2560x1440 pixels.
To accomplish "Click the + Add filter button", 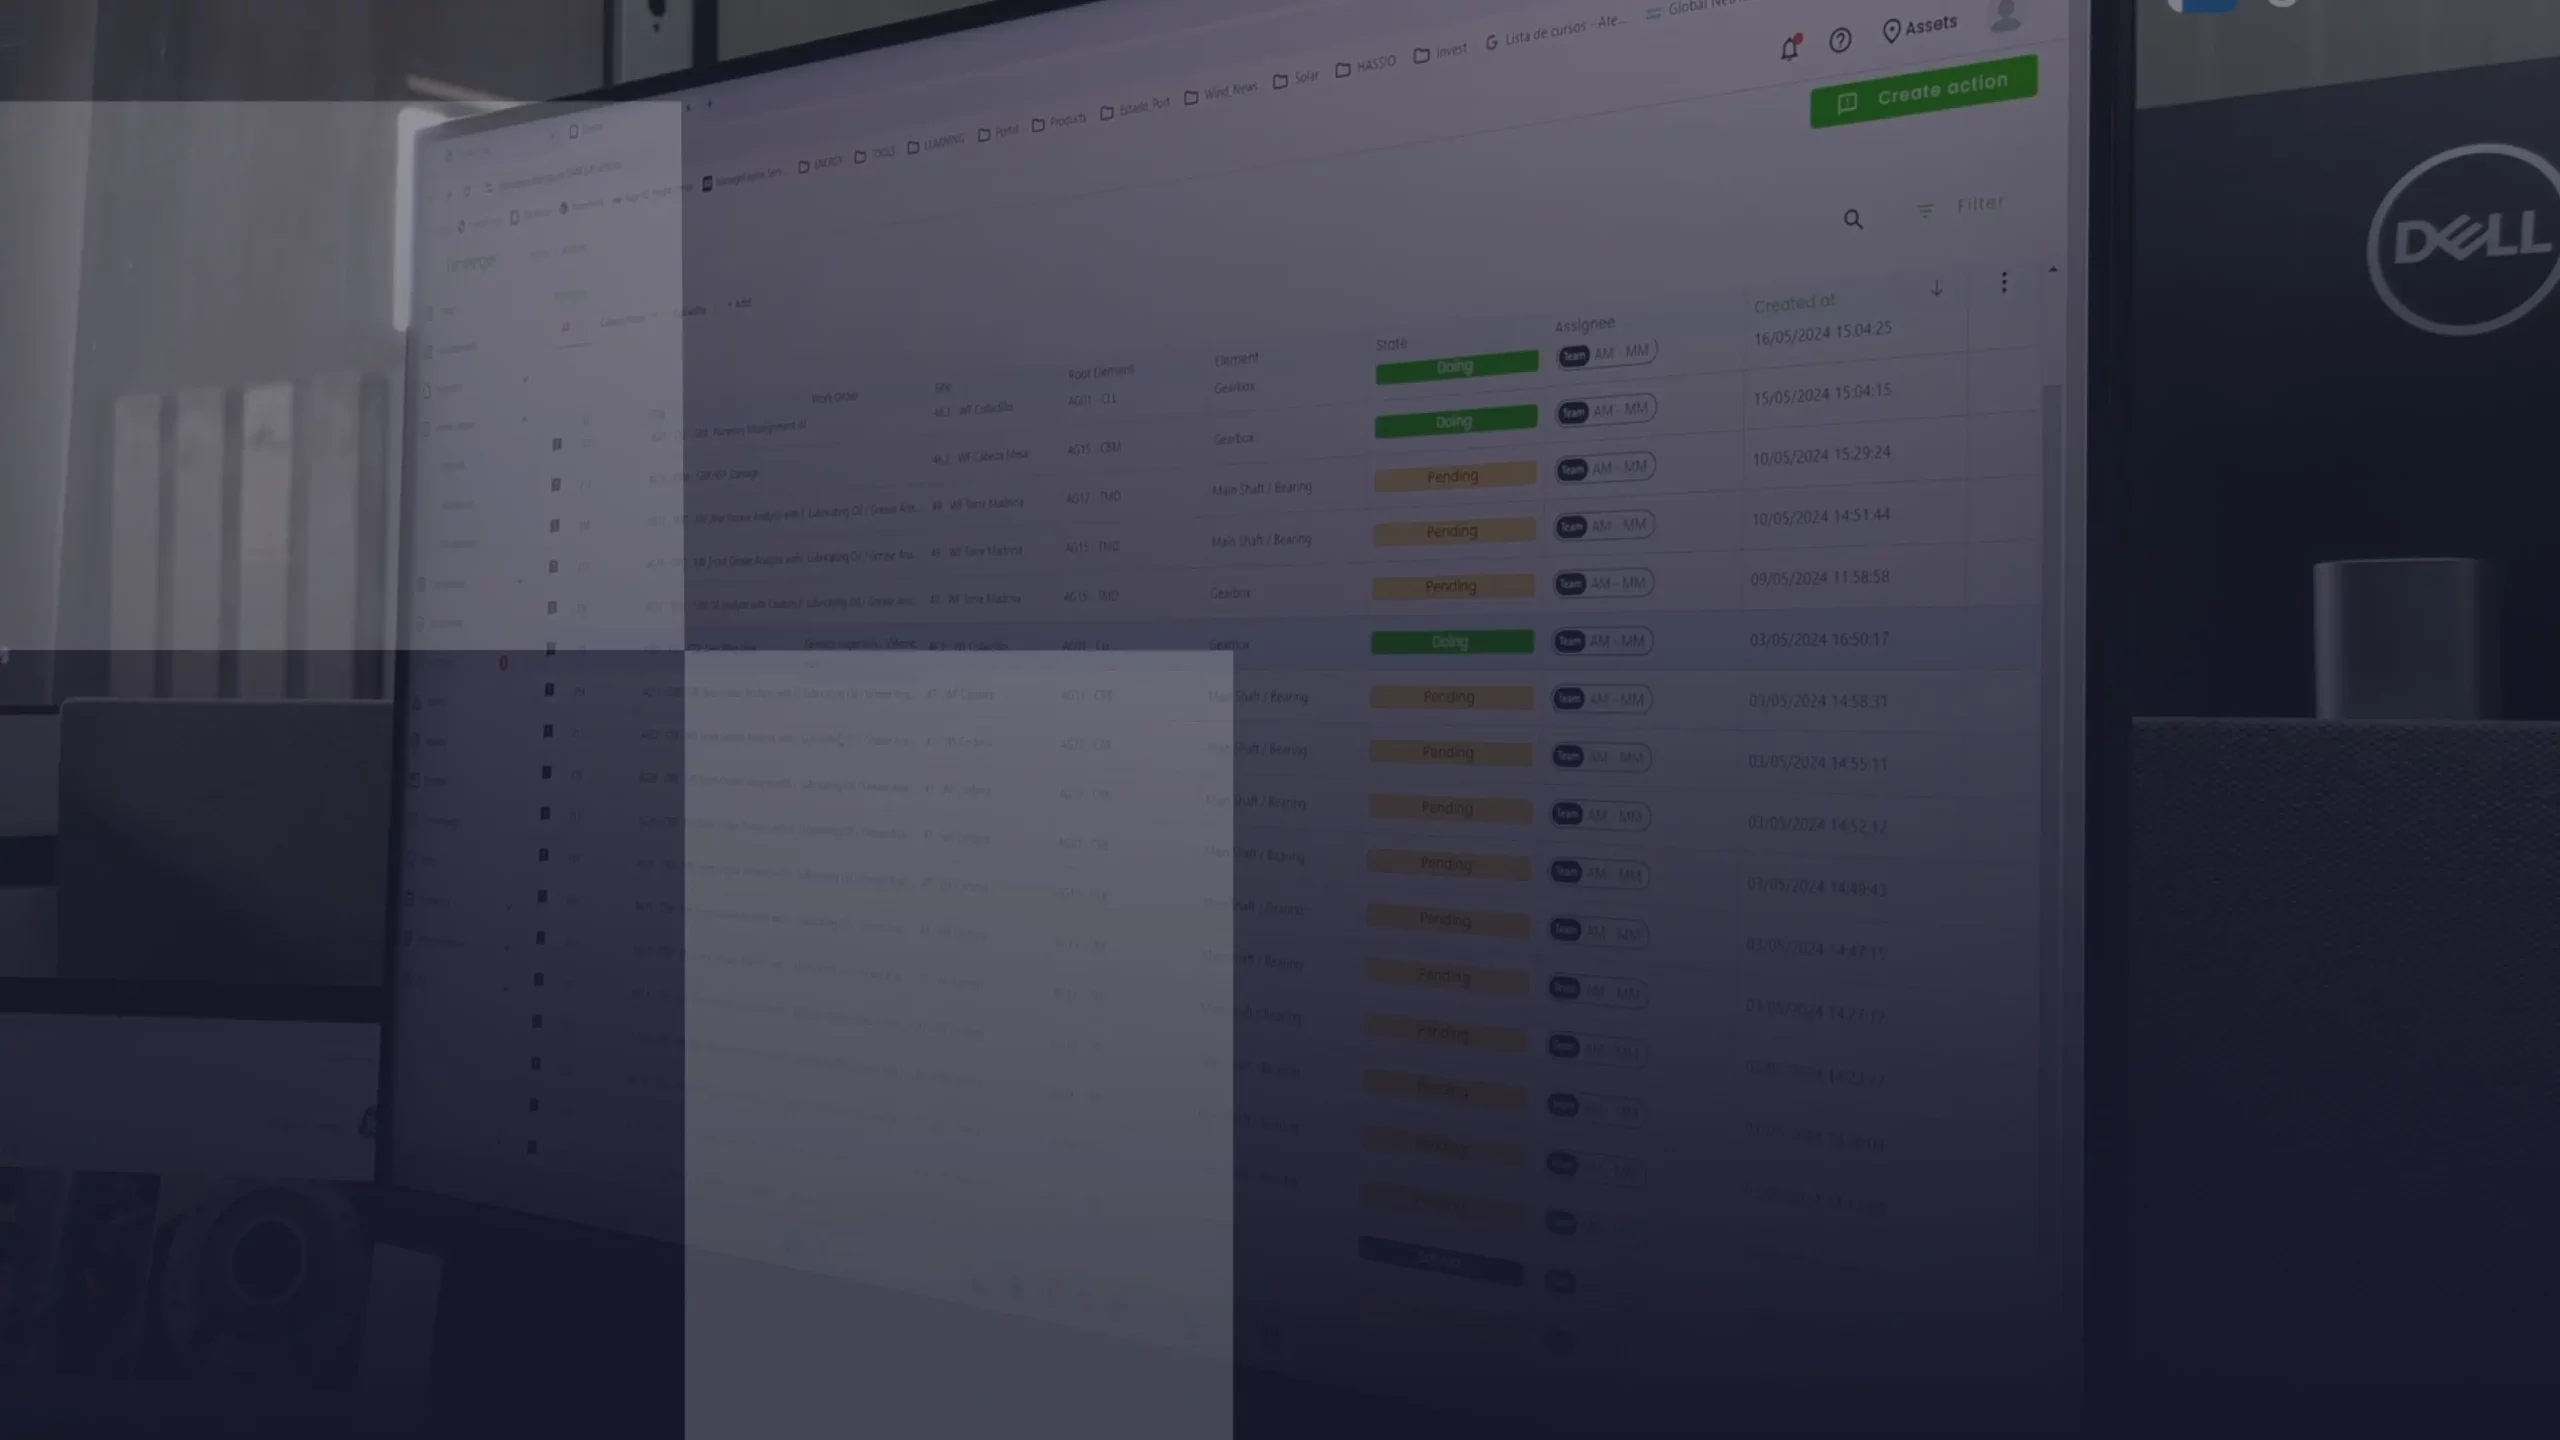I will click(738, 303).
